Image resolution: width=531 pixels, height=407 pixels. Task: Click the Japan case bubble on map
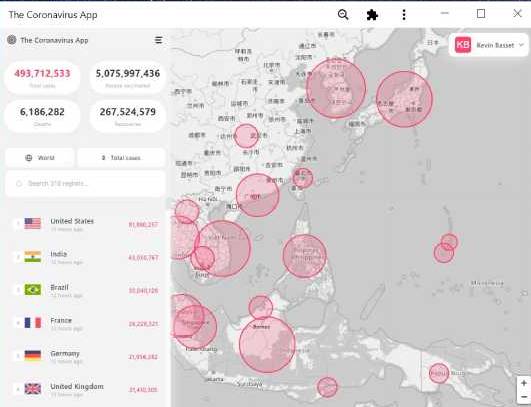pos(404,99)
